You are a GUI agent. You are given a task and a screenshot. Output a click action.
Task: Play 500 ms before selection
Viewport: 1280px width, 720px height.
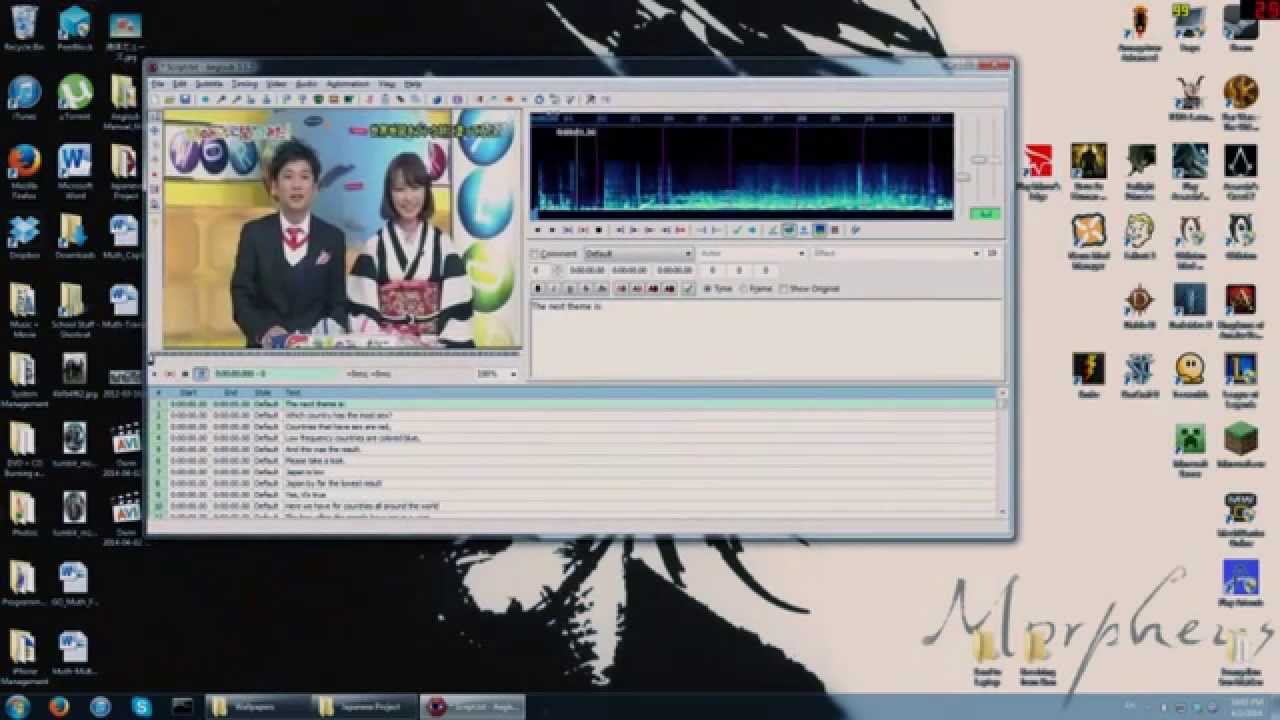point(620,229)
